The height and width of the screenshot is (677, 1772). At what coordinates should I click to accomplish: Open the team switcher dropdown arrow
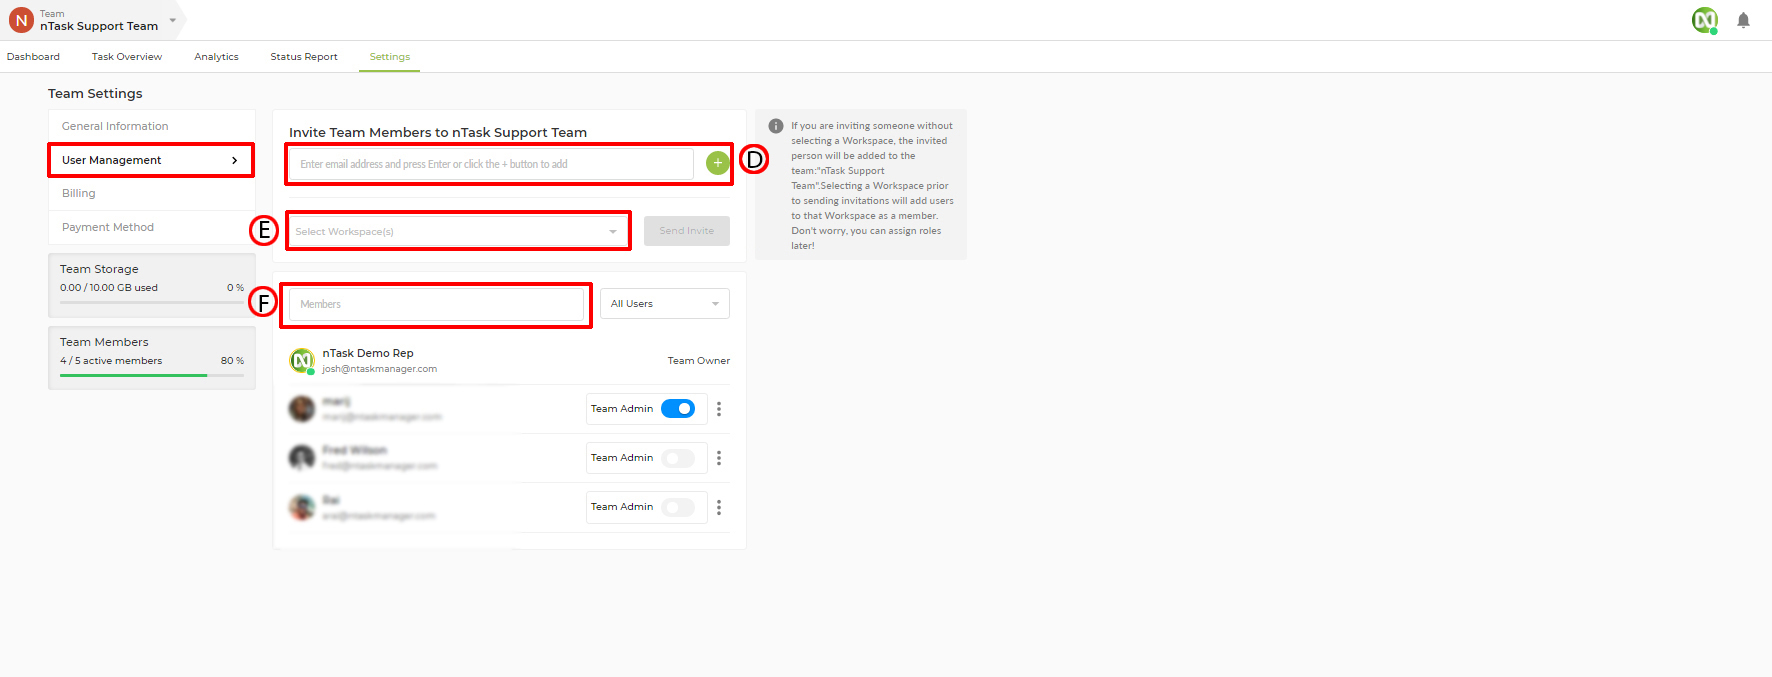172,20
